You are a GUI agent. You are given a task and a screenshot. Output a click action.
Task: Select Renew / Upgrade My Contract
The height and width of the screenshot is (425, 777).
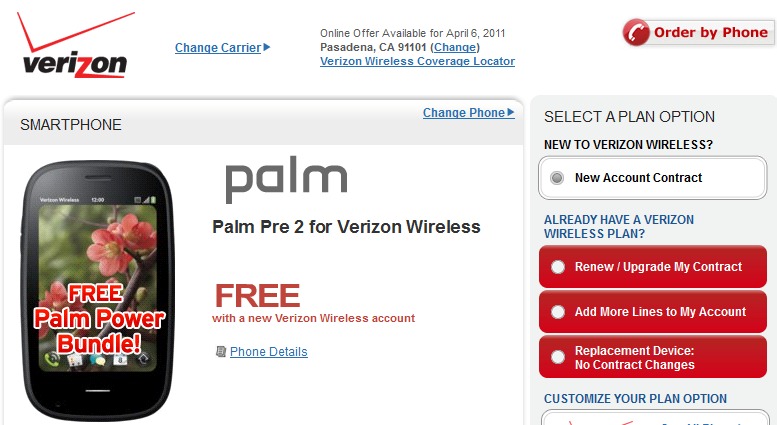[x=557, y=267]
